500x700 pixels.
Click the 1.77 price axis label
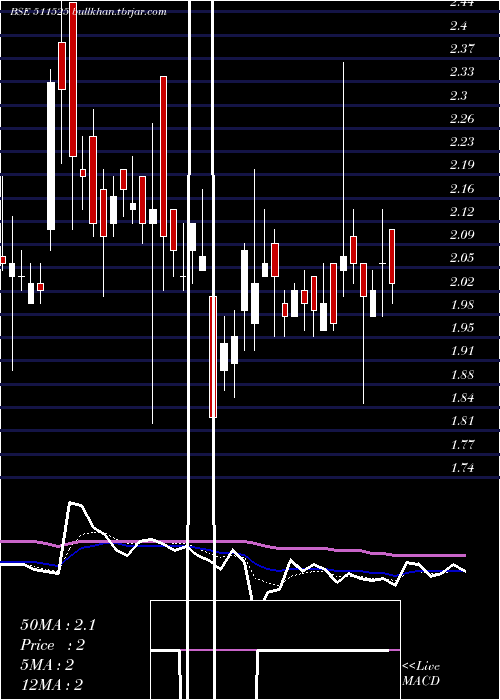click(462, 445)
